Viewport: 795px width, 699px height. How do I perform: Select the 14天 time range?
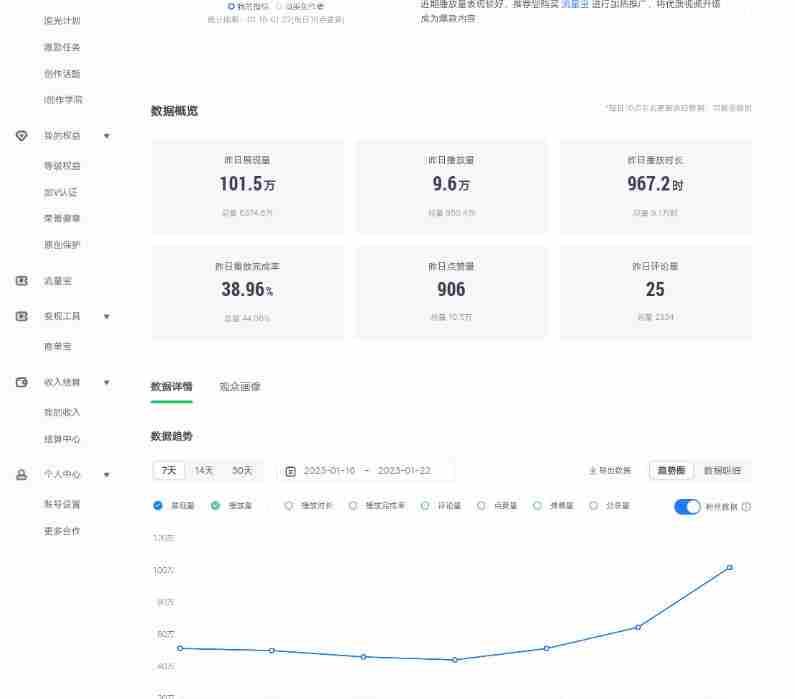coord(204,470)
